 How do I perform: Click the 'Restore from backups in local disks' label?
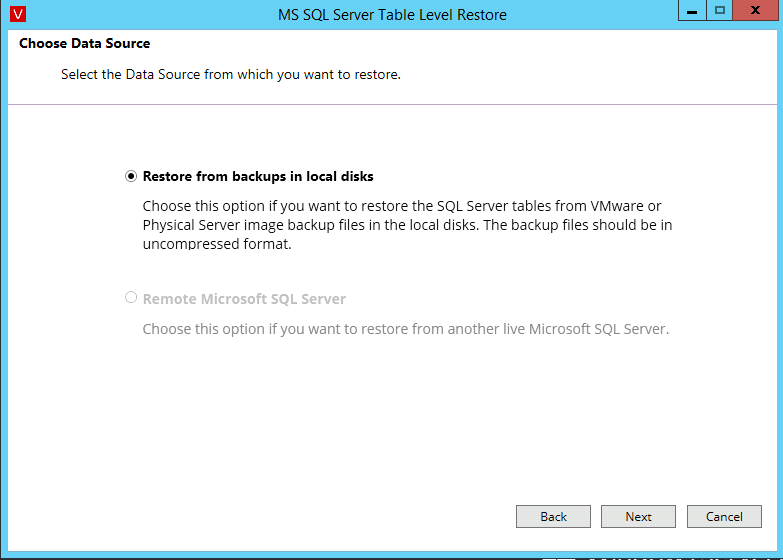click(x=258, y=177)
